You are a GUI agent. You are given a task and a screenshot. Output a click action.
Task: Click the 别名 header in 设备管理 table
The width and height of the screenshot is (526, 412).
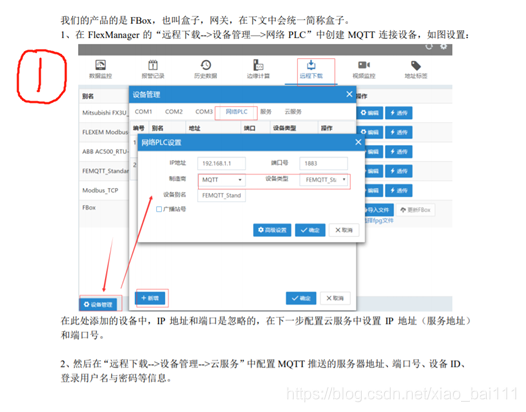[157, 128]
